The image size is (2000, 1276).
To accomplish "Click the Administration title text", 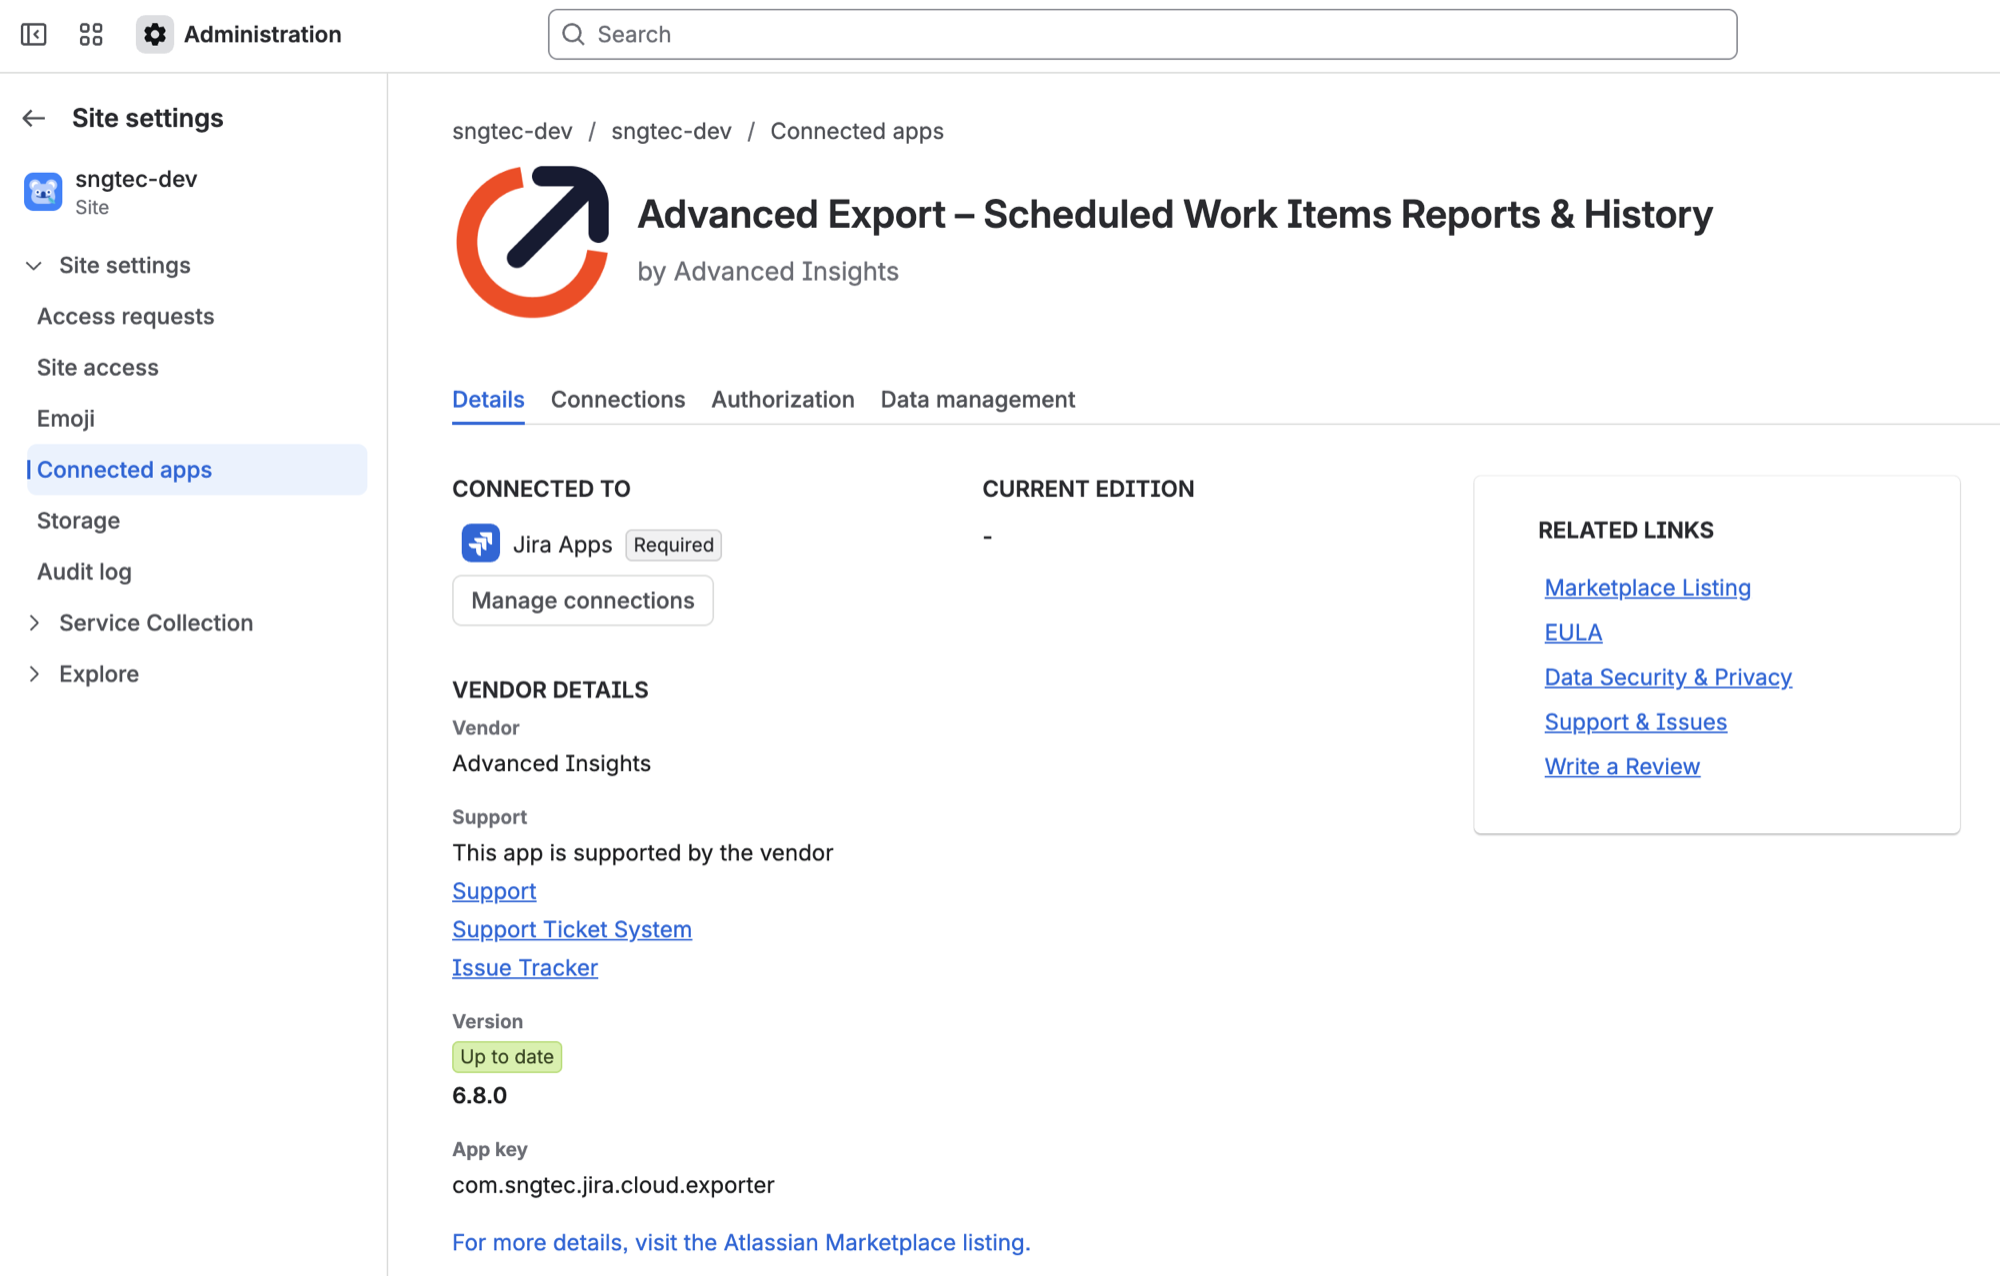I will pos(263,35).
